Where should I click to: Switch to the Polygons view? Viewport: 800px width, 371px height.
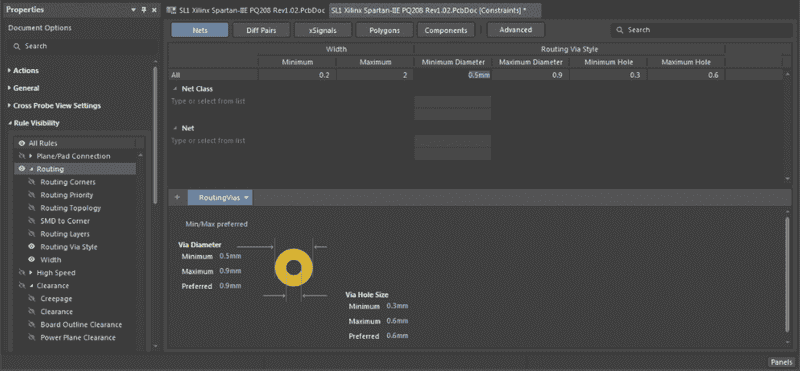point(385,30)
